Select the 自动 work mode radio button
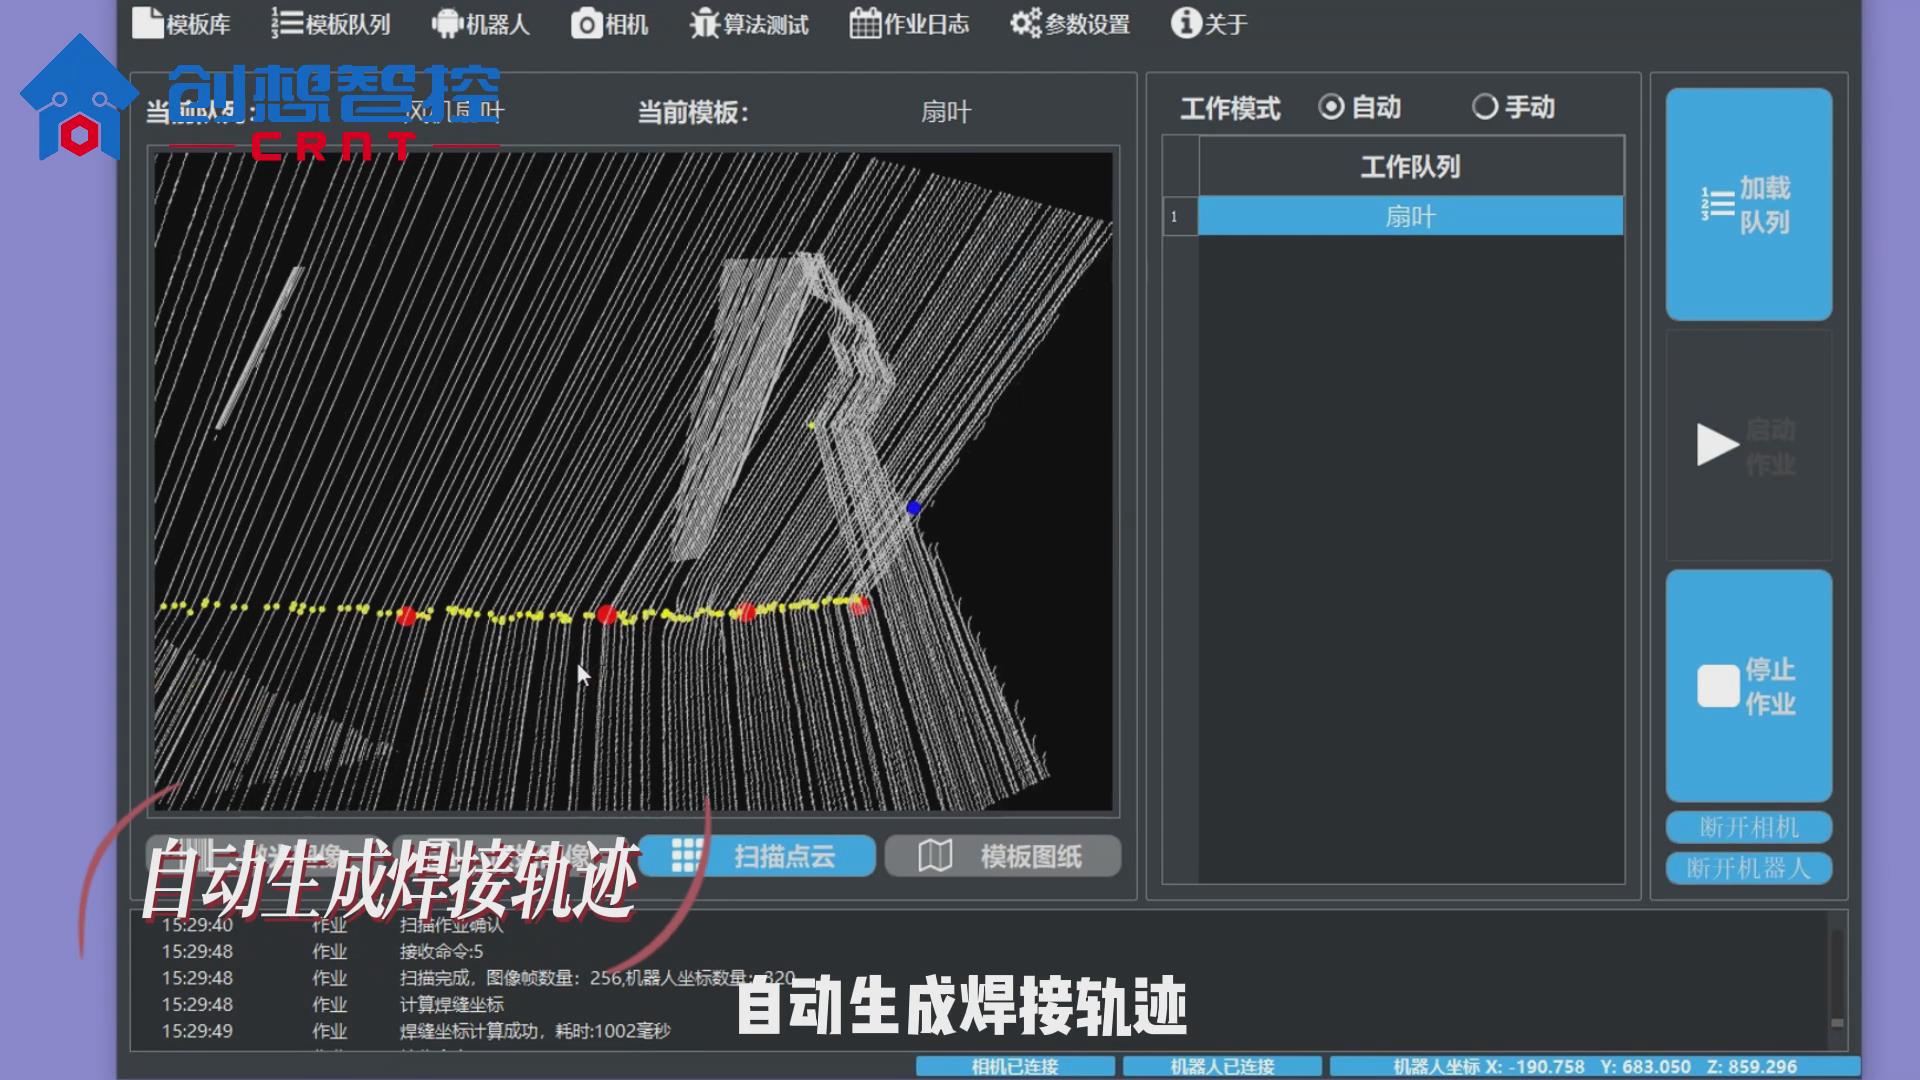This screenshot has height=1080, width=1920. (x=1331, y=107)
